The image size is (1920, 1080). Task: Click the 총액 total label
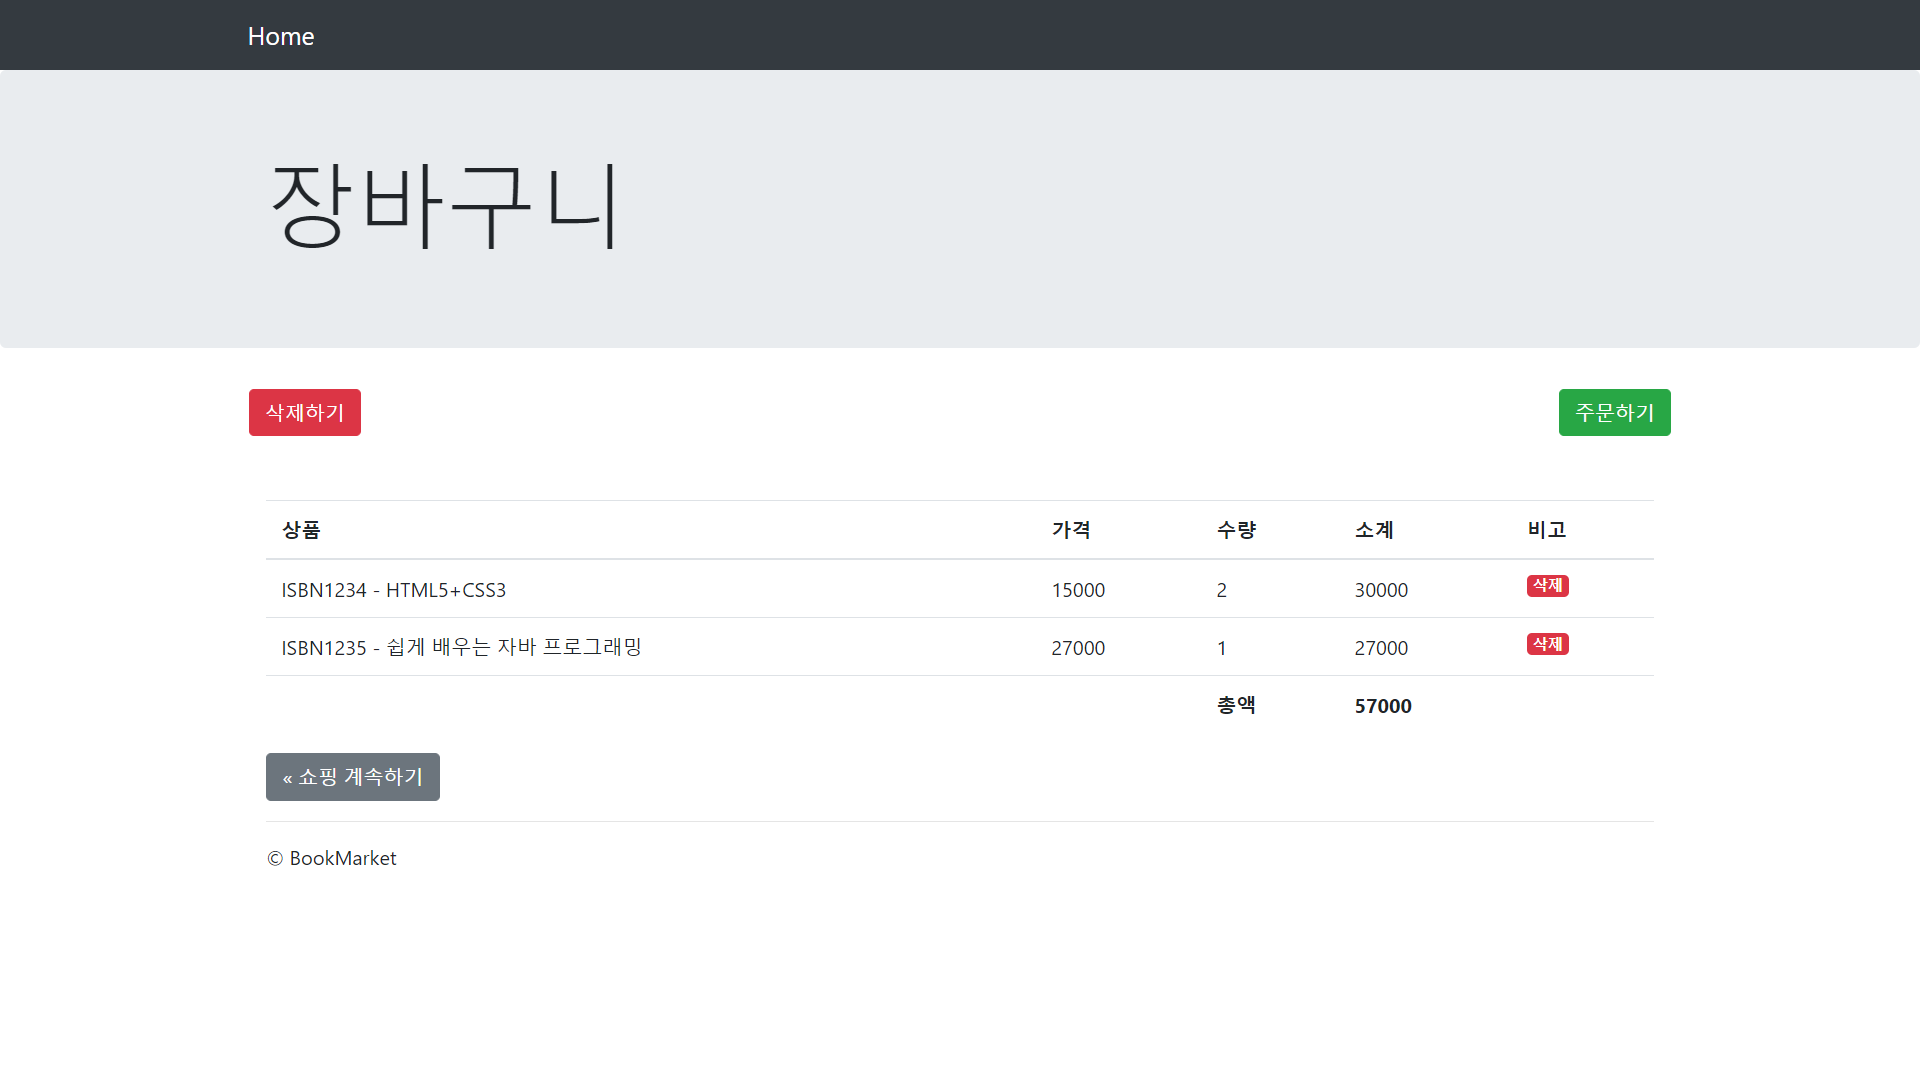(x=1236, y=706)
